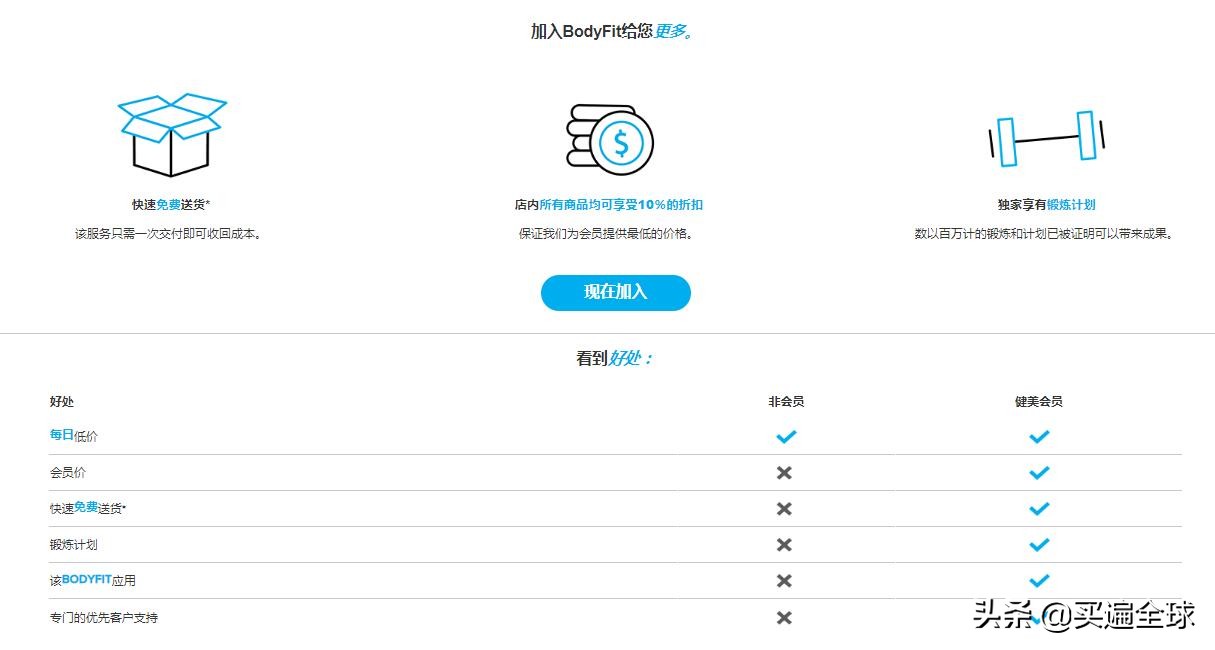Expand the 健美会员 column header
Image resolution: width=1215 pixels, height=650 pixels.
1039,401
